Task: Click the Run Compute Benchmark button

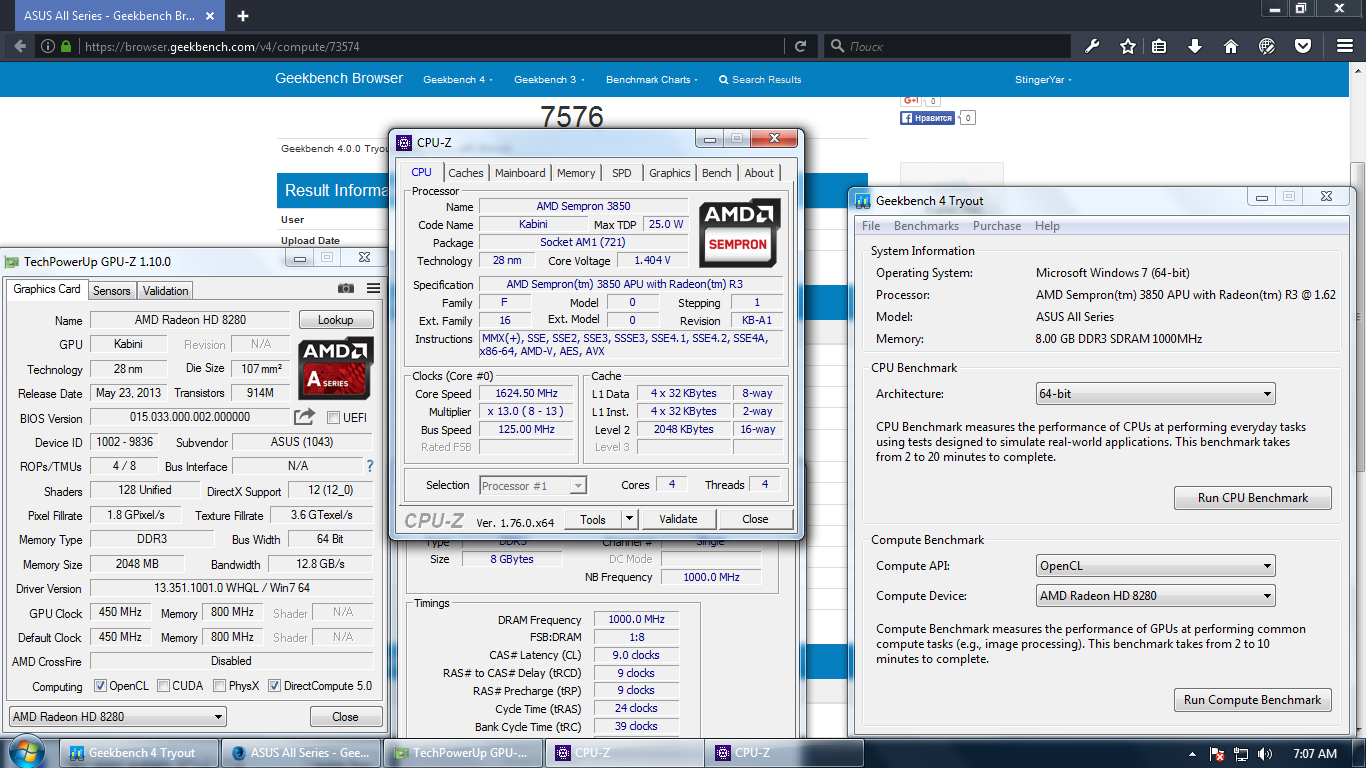Action: (x=1253, y=700)
